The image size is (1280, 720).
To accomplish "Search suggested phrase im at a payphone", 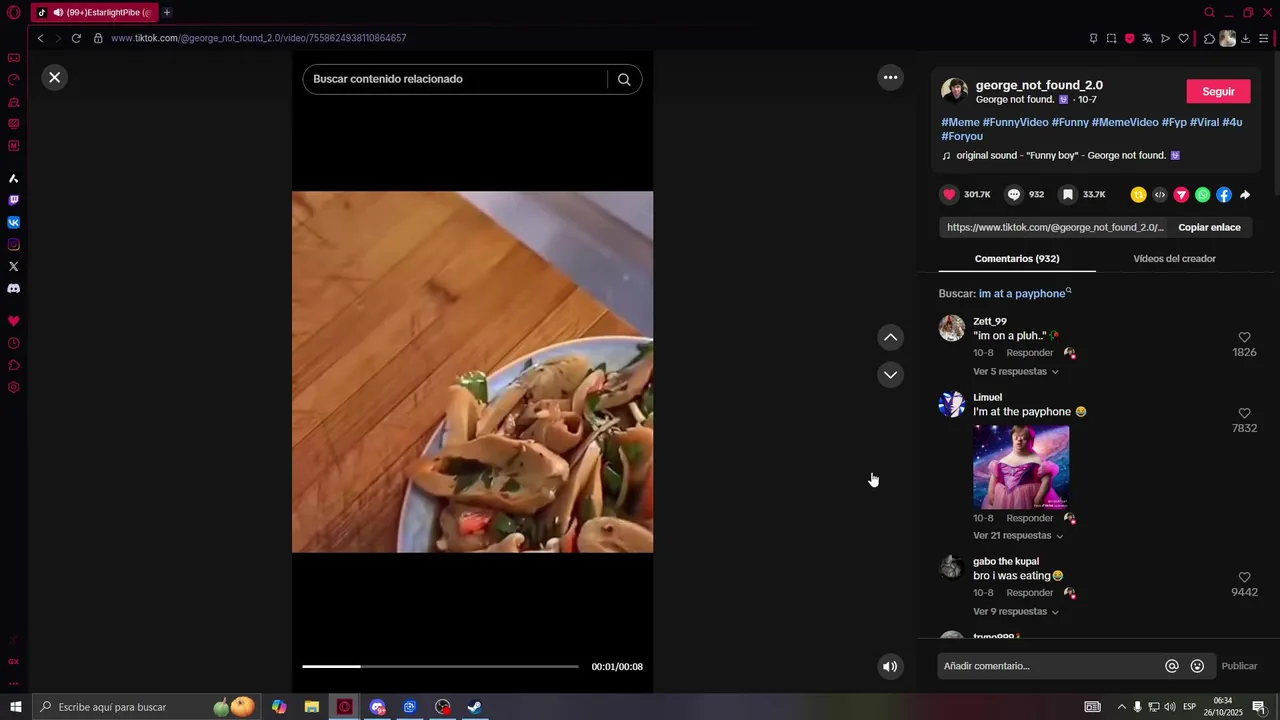I will pos(1022,293).
